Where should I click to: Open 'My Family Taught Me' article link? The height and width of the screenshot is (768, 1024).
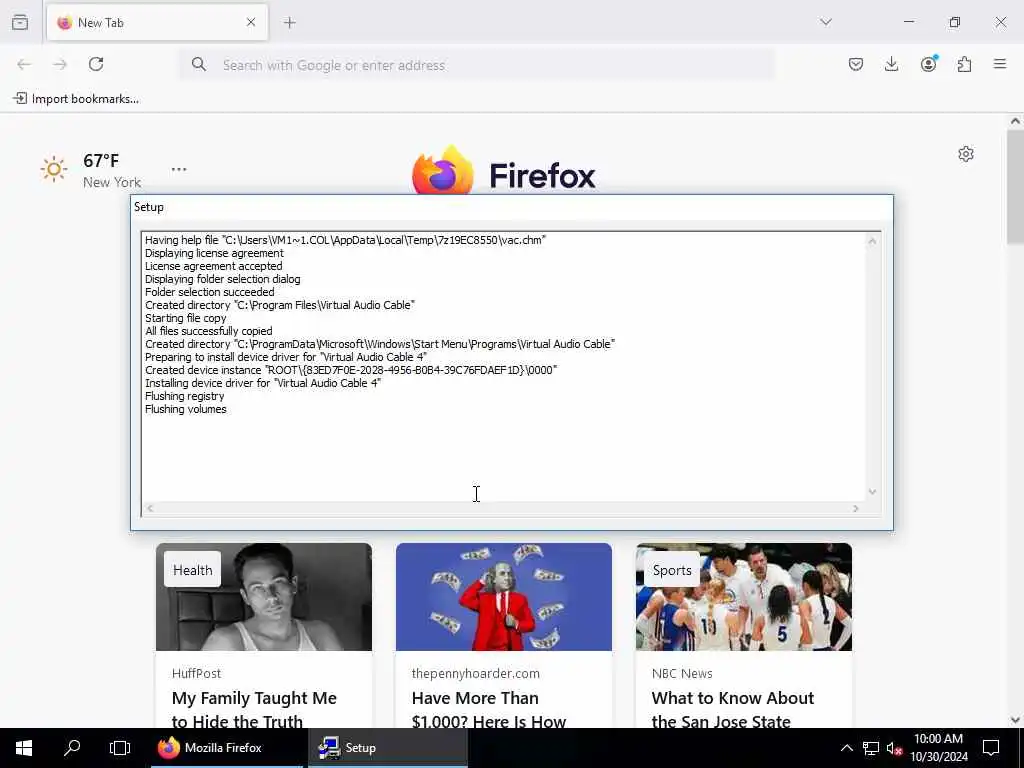pos(254,709)
